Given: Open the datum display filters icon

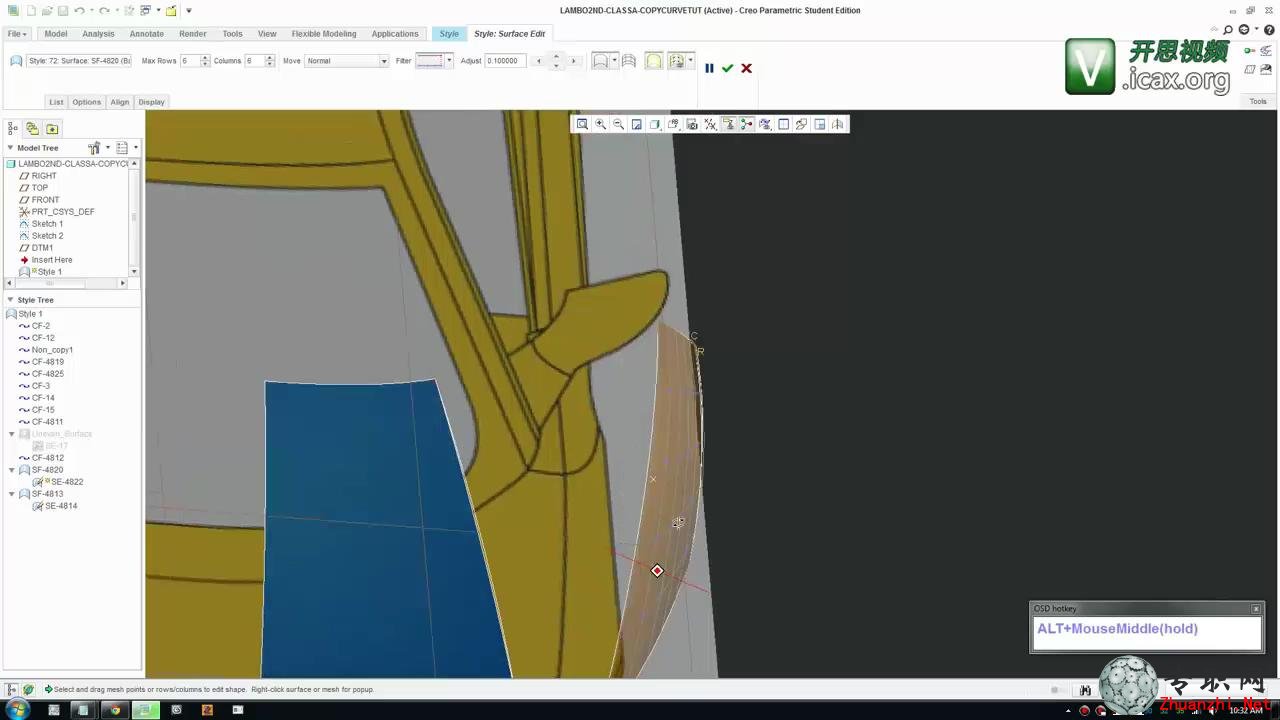Looking at the screenshot, I should [710, 124].
